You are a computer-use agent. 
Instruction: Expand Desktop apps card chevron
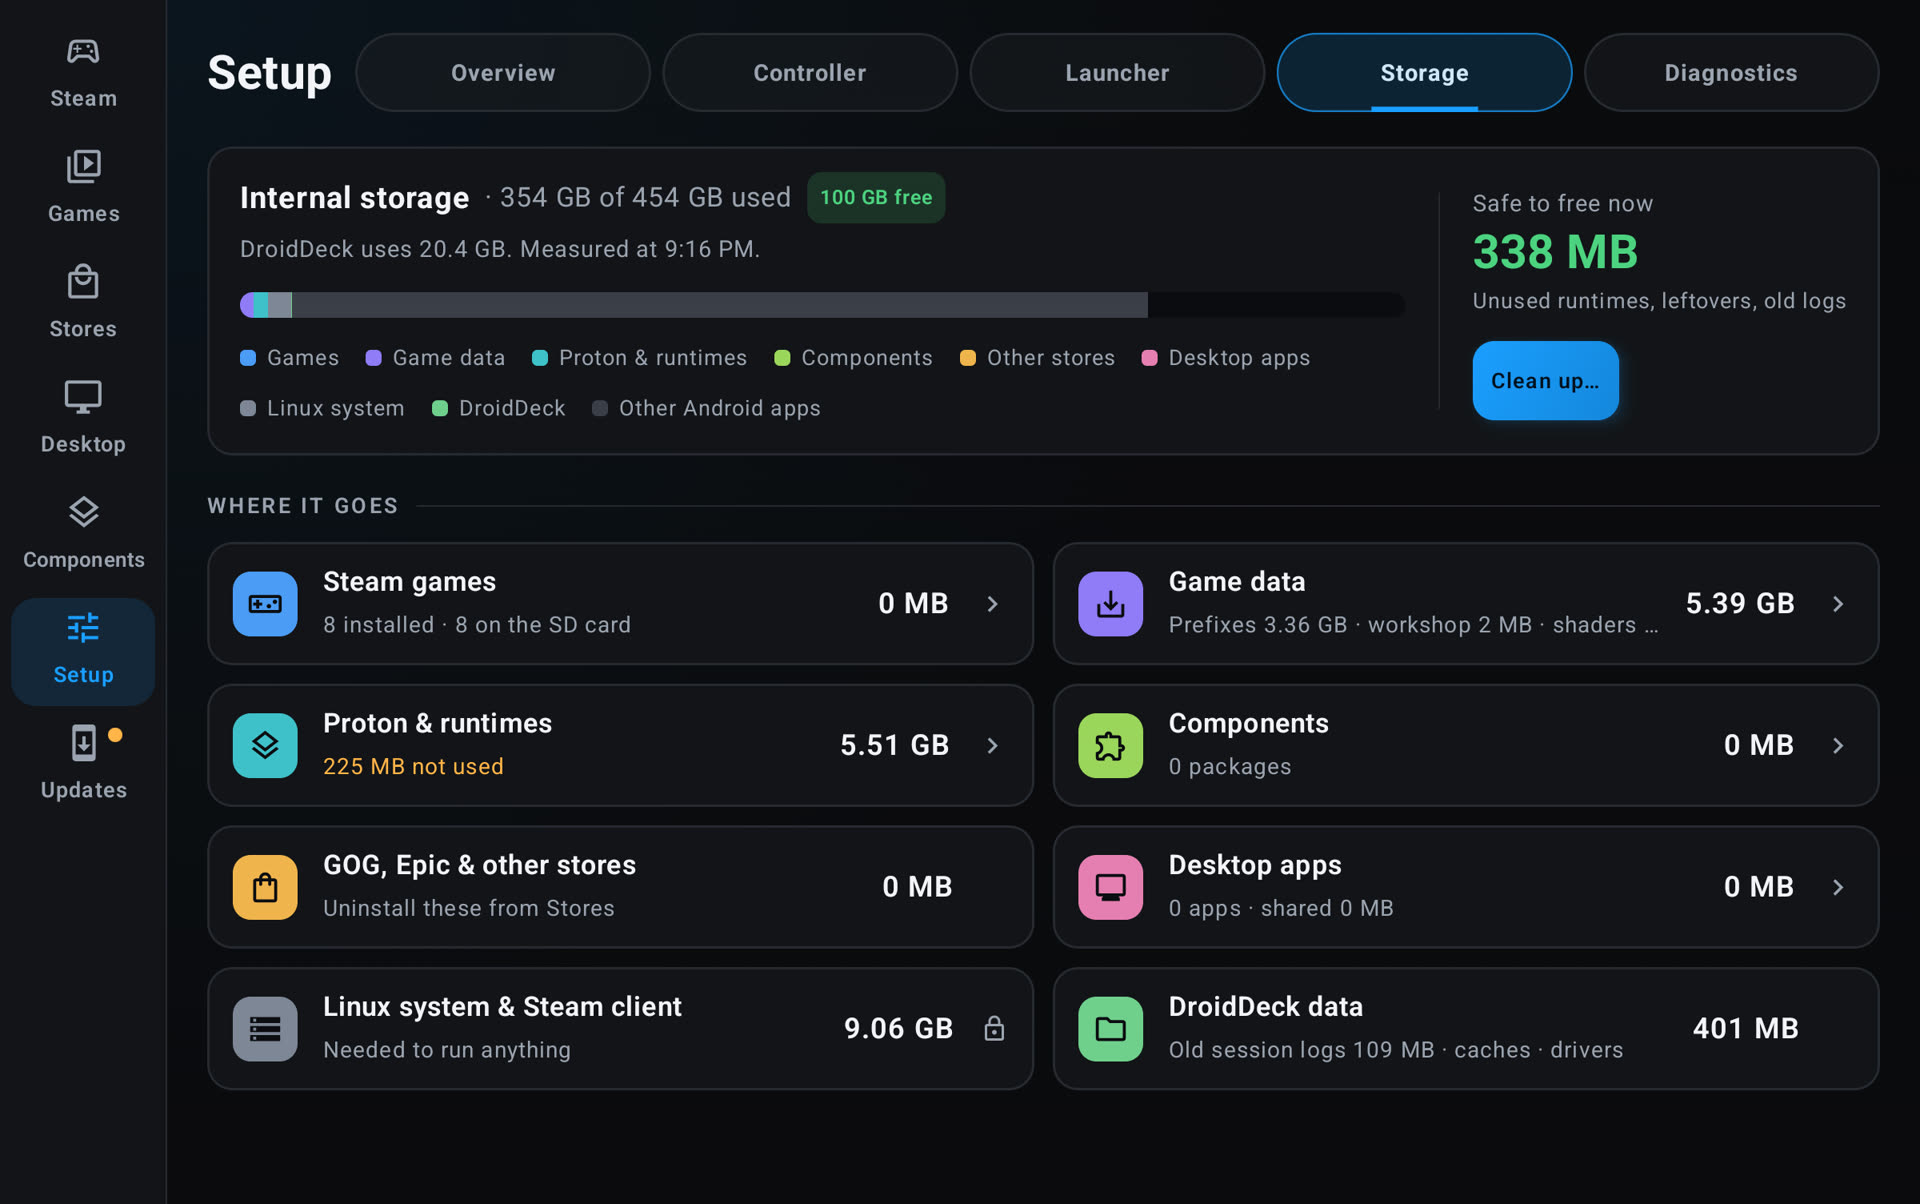[1838, 887]
